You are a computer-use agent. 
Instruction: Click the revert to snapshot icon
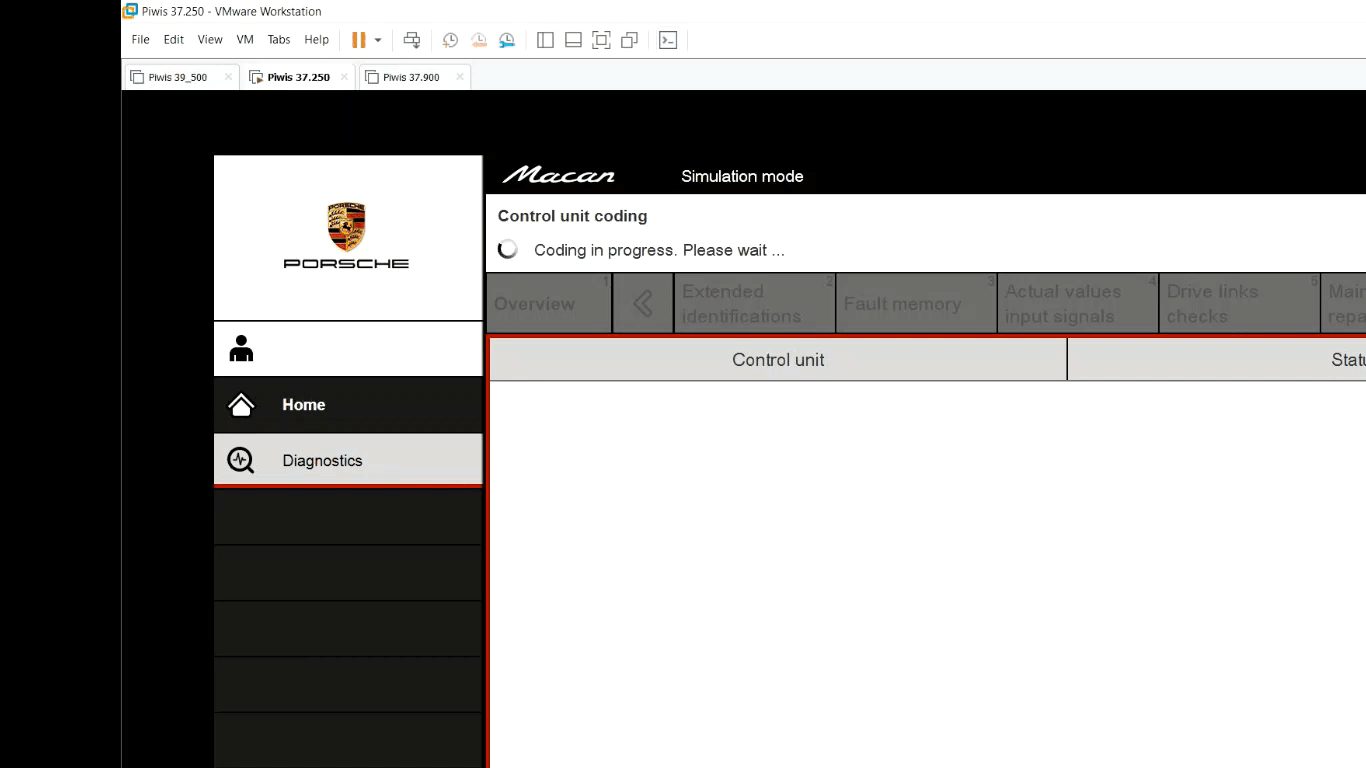click(479, 40)
